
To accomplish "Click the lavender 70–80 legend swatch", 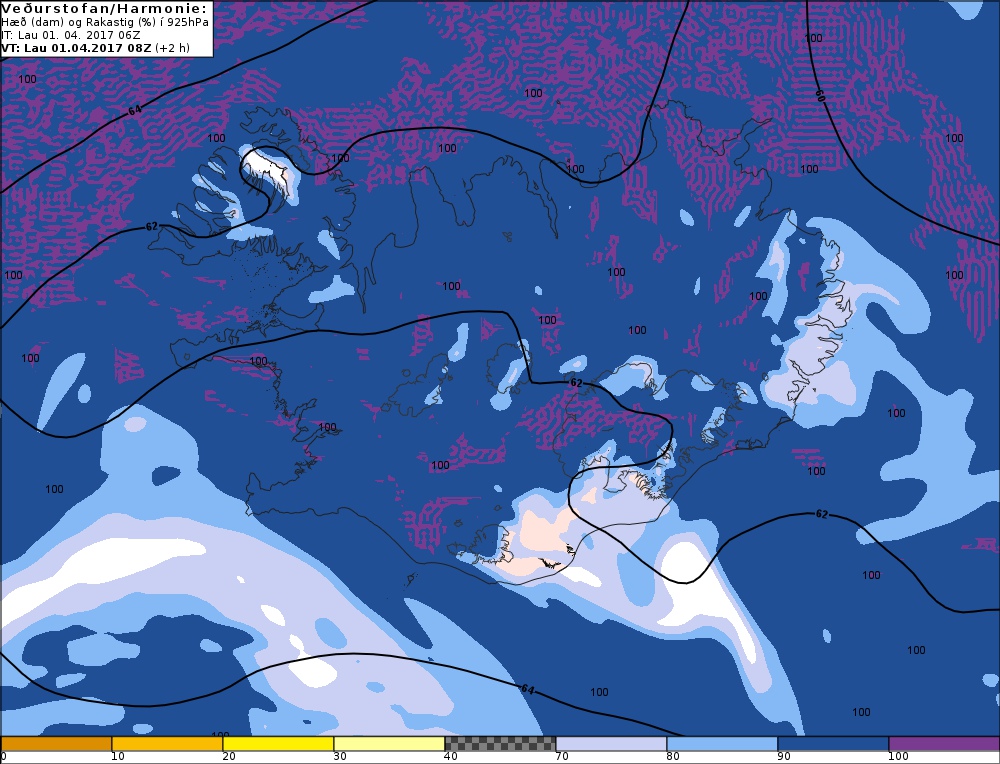I will coord(611,744).
